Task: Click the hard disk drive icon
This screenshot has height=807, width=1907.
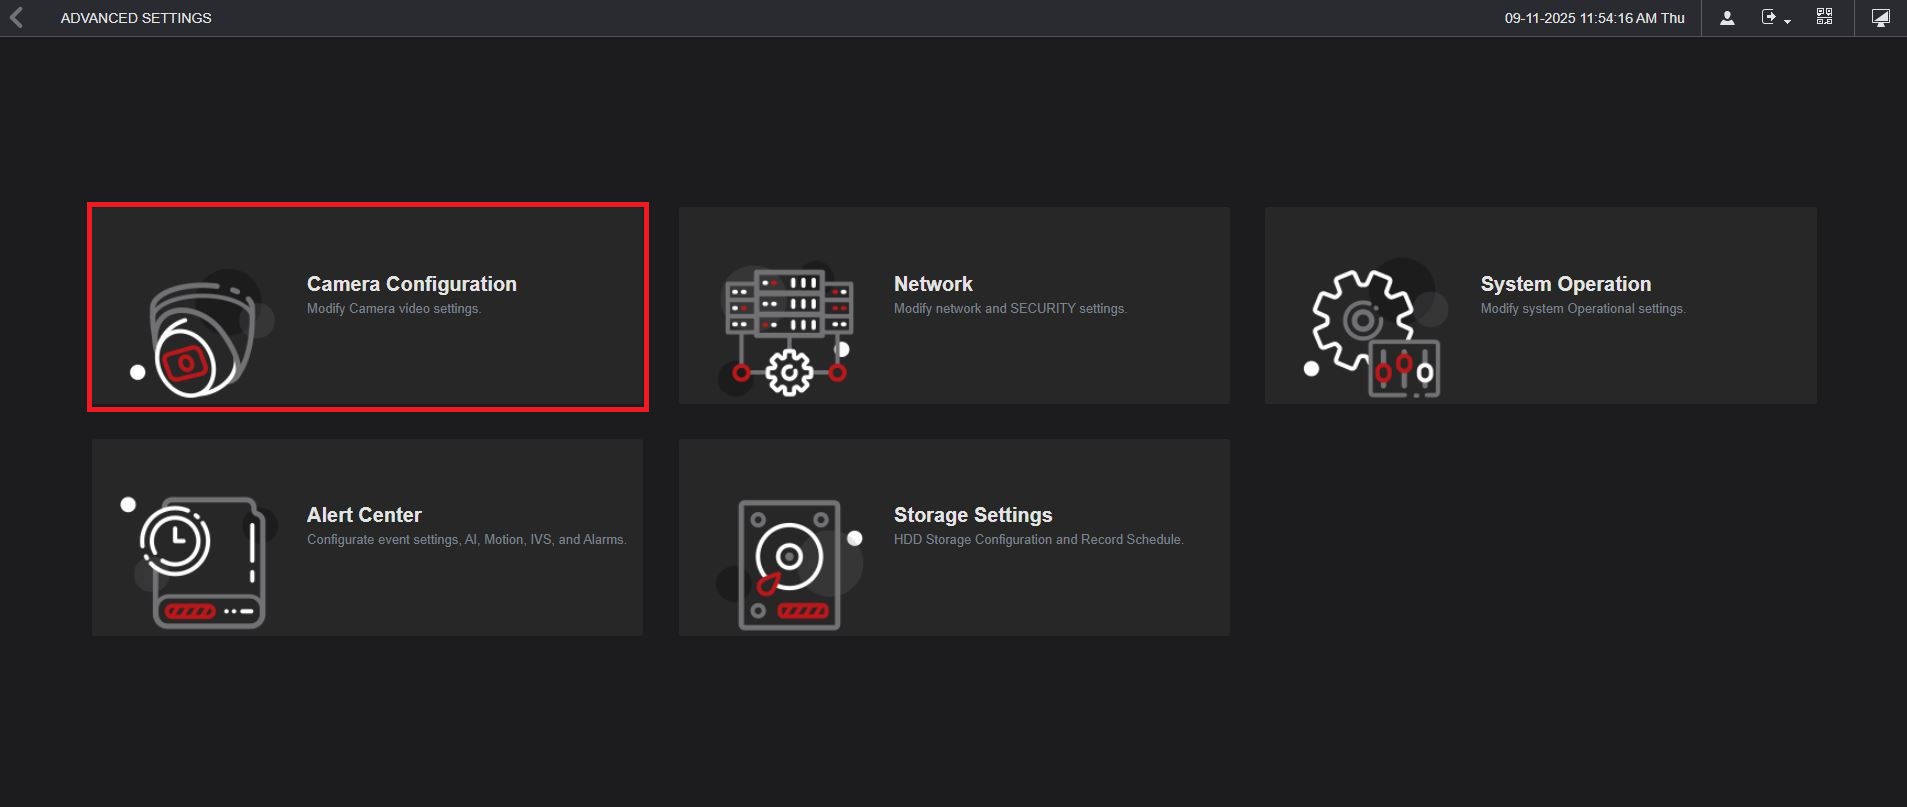Action: pos(789,564)
